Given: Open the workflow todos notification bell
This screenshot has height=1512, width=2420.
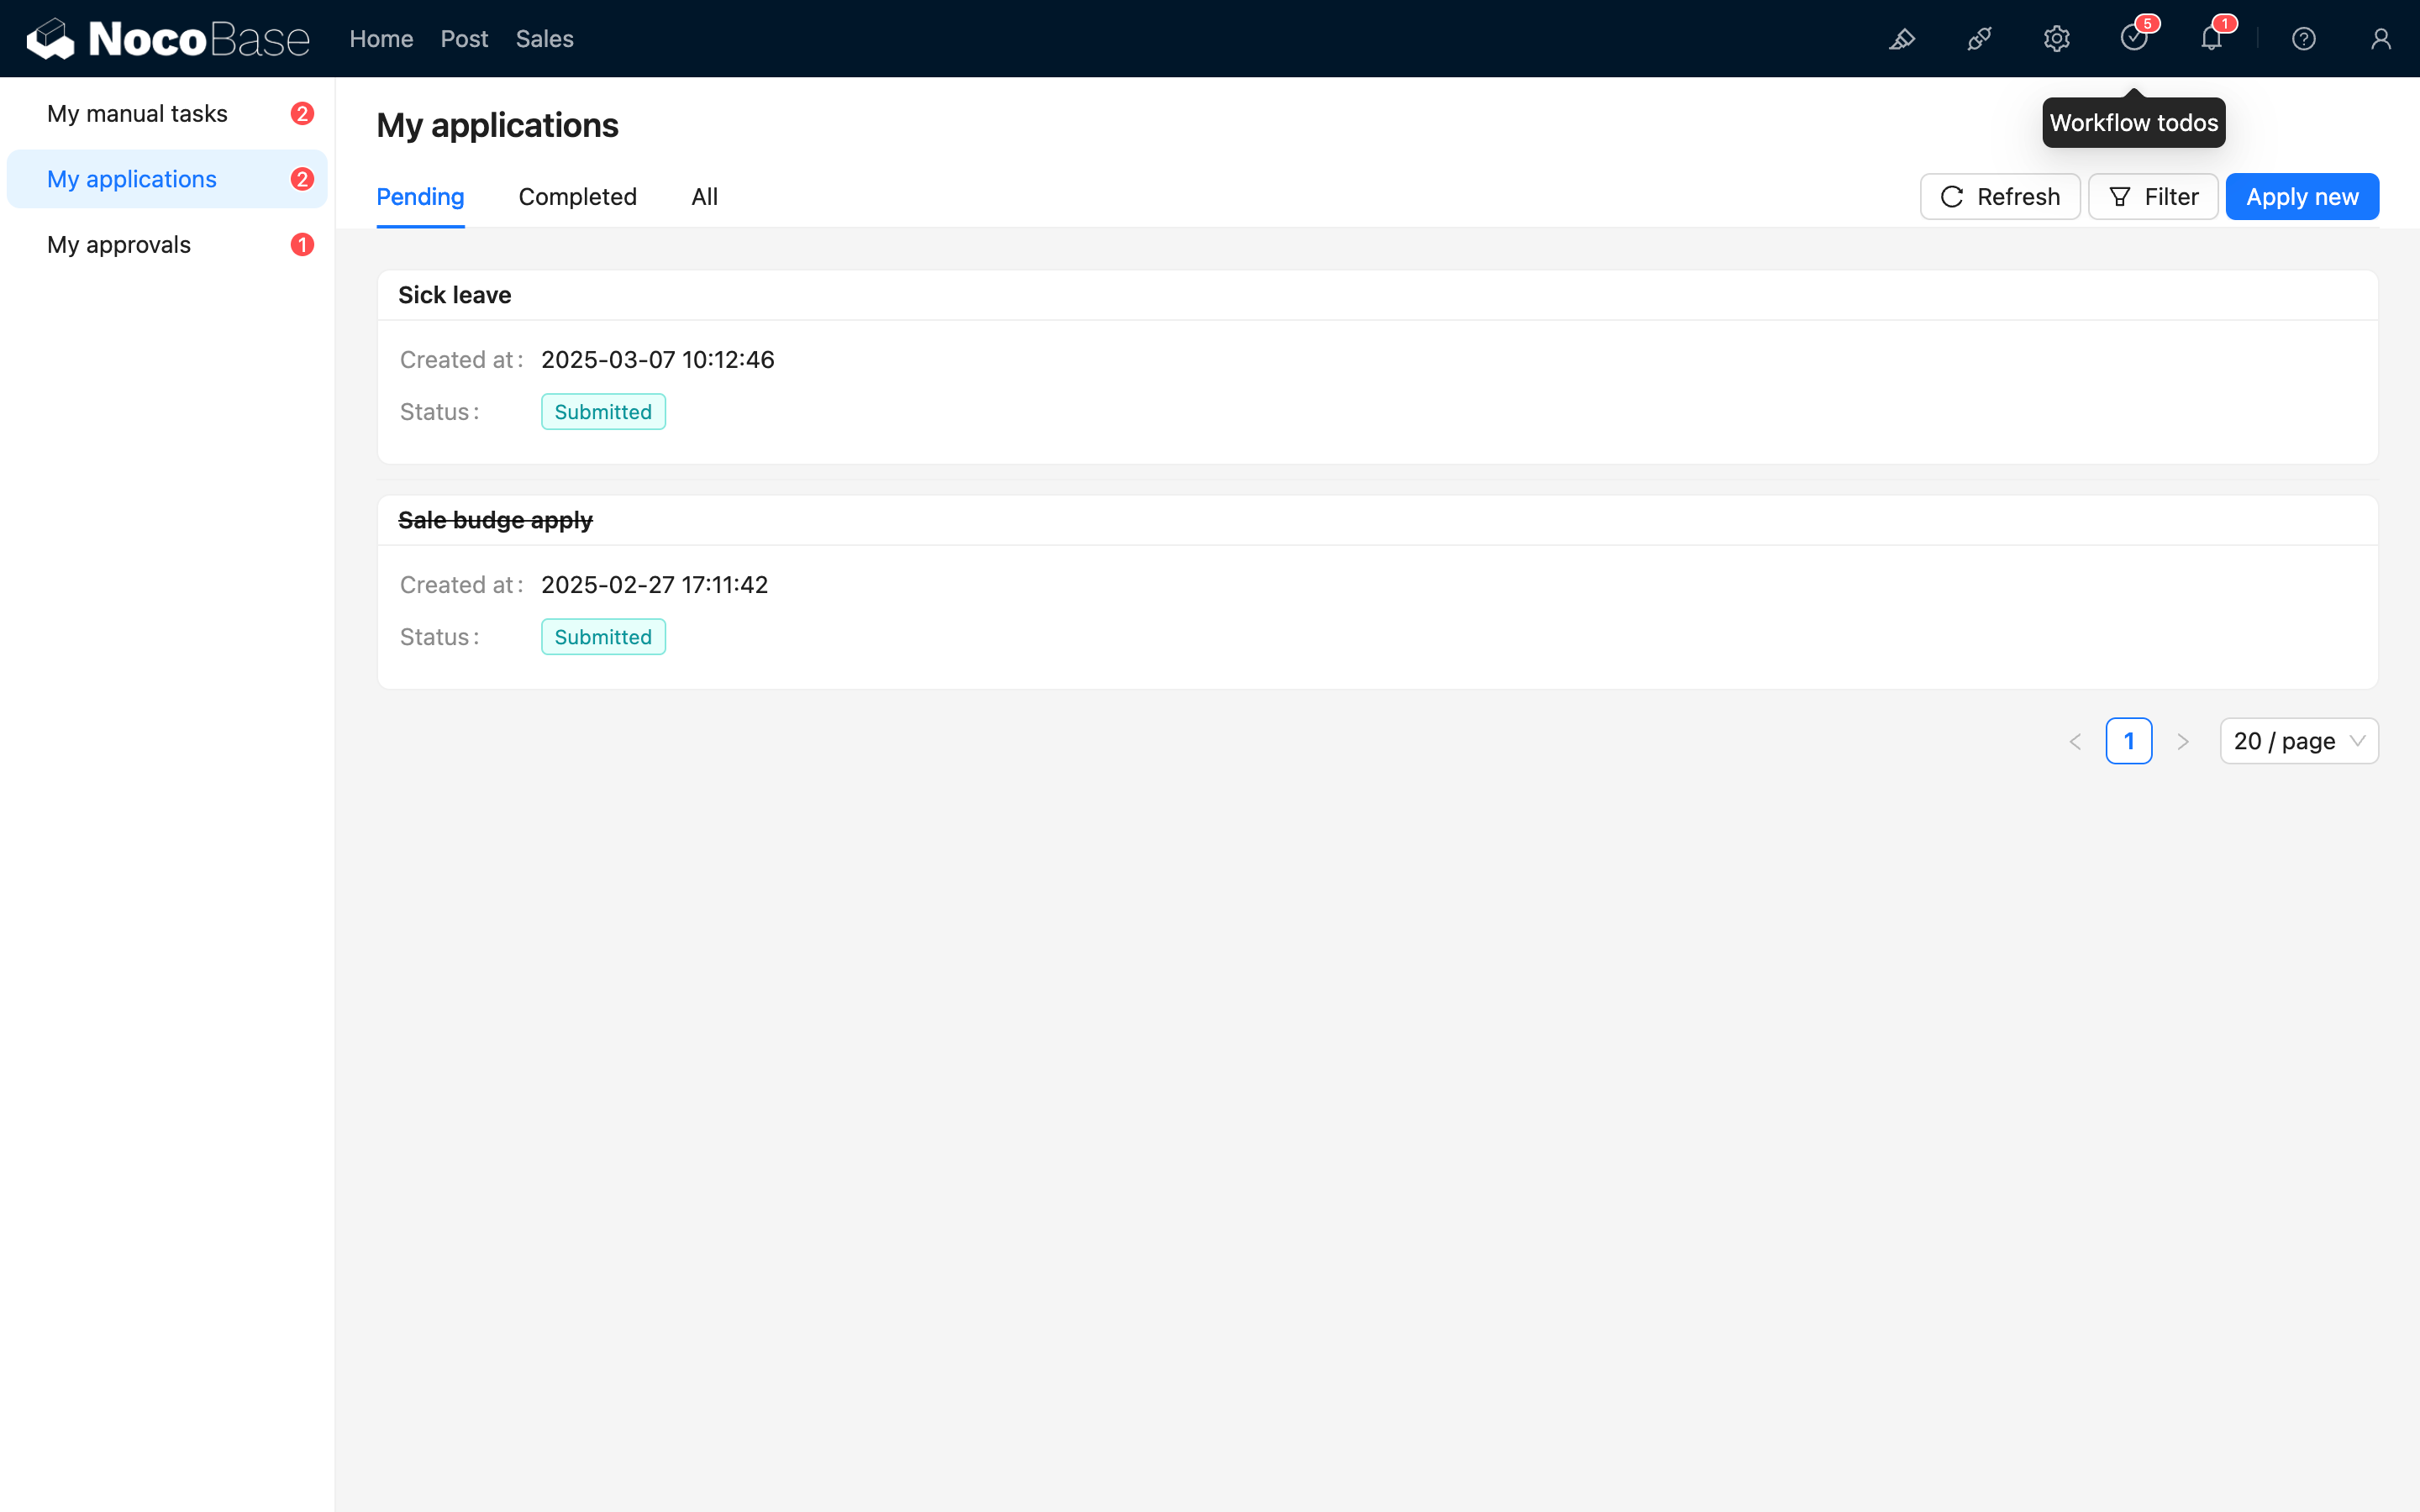Looking at the screenshot, I should pyautogui.click(x=2133, y=39).
